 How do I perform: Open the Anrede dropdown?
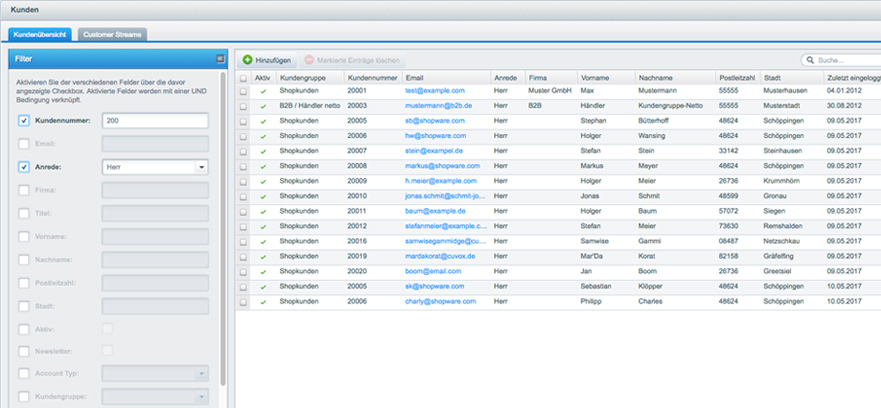tap(201, 168)
